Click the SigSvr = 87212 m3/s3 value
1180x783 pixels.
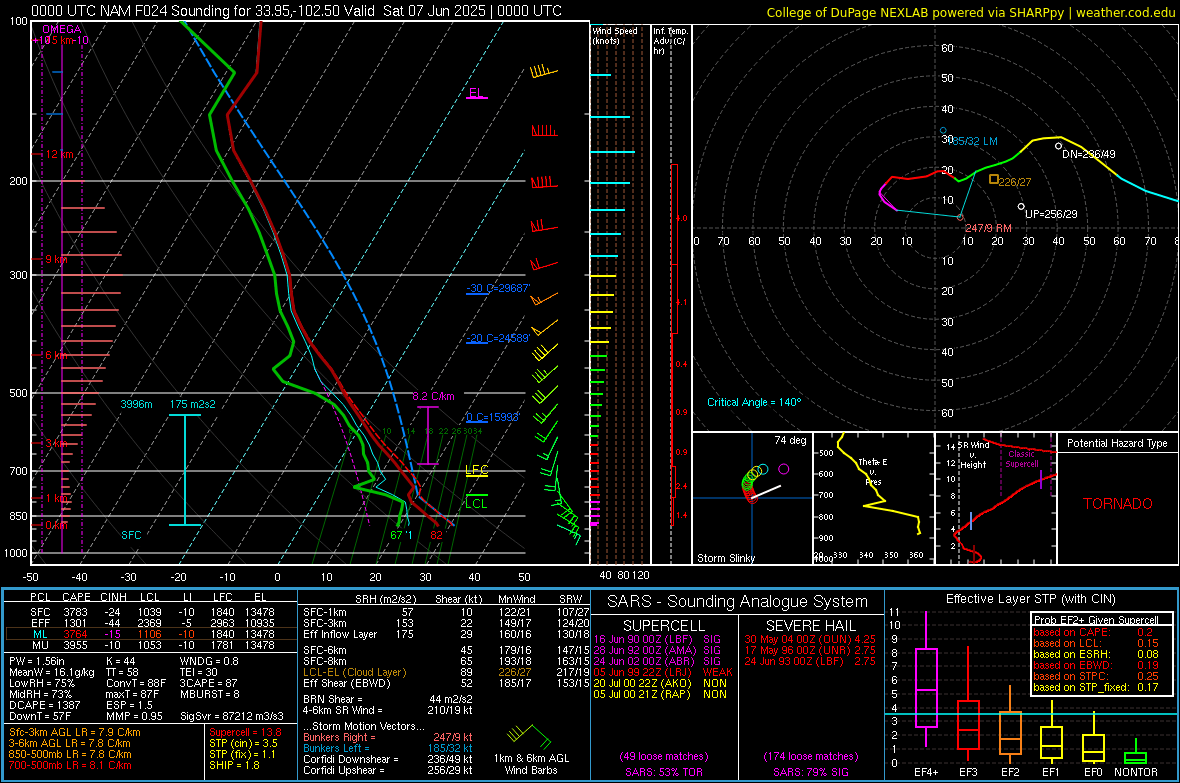(232, 716)
